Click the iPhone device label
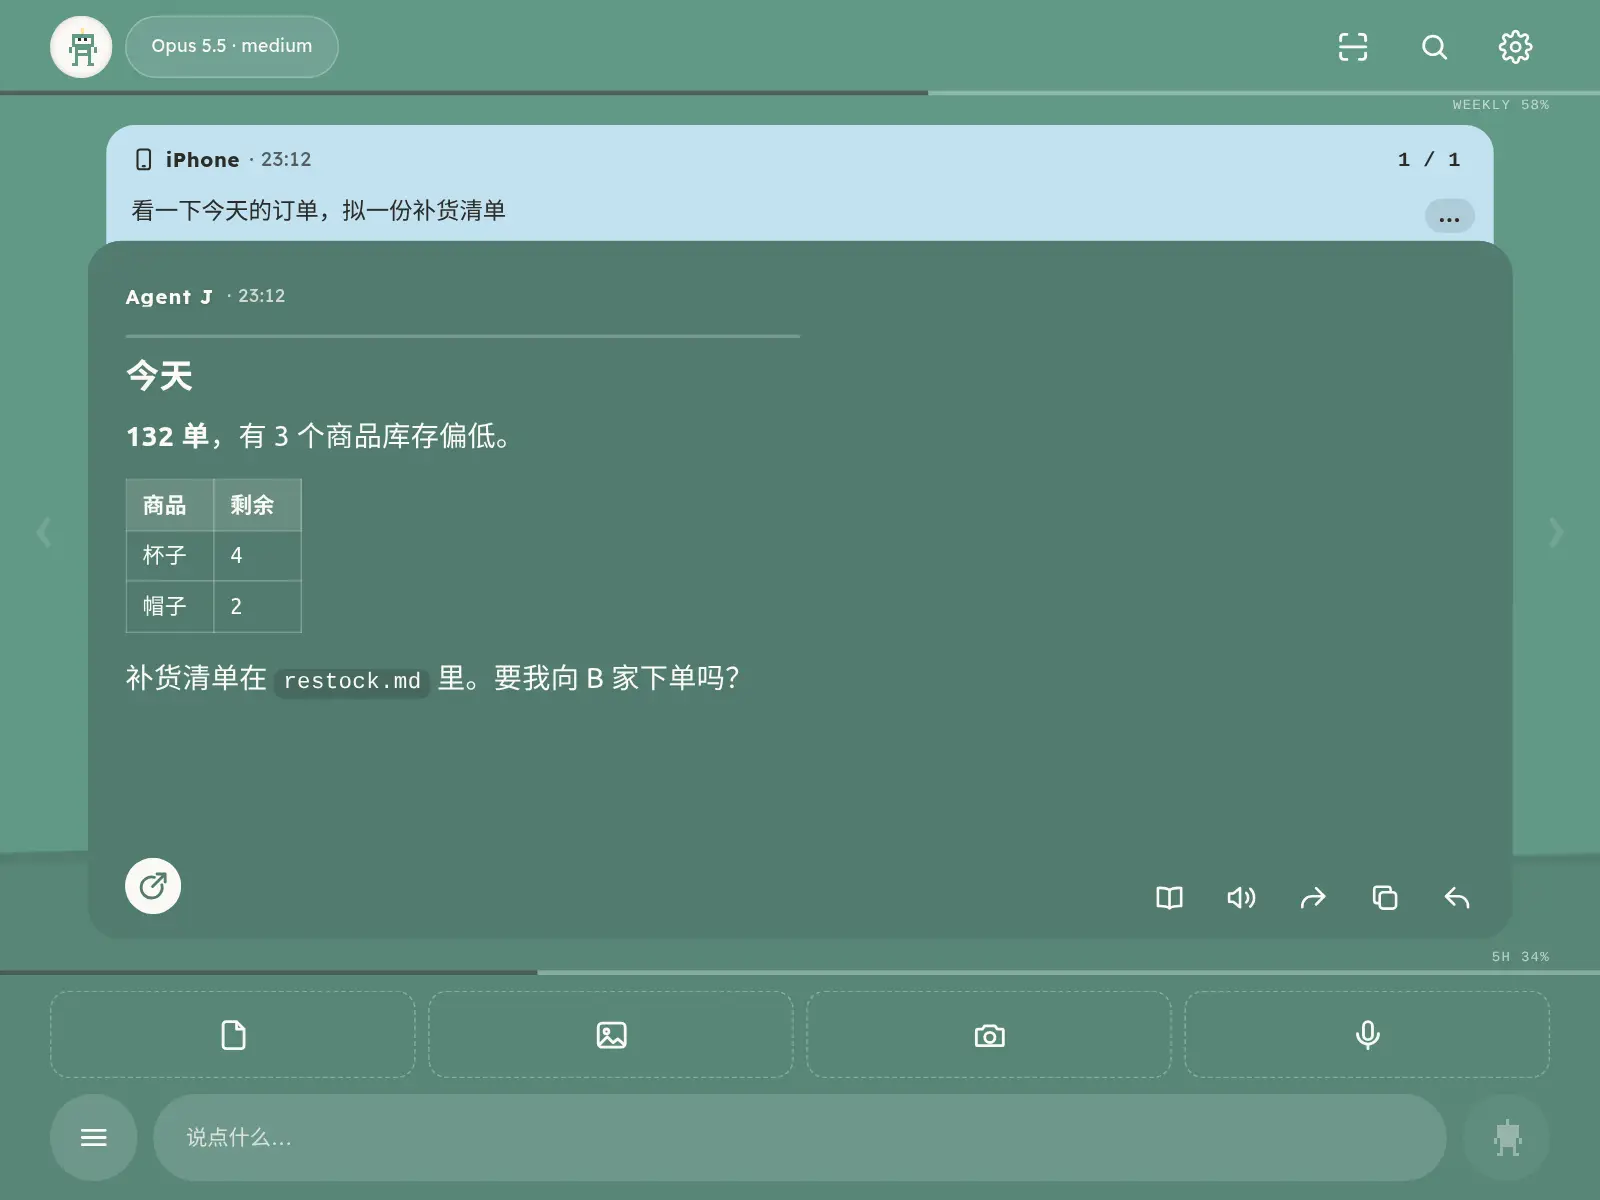 (x=202, y=160)
